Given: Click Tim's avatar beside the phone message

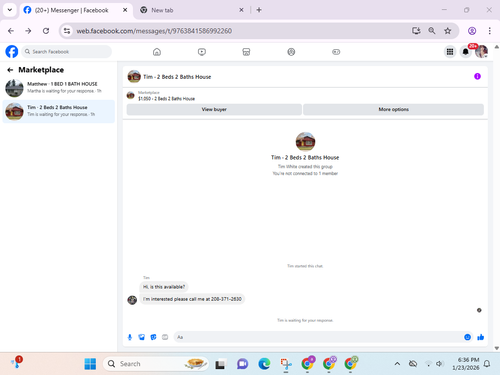Looking at the screenshot, I should click(132, 300).
